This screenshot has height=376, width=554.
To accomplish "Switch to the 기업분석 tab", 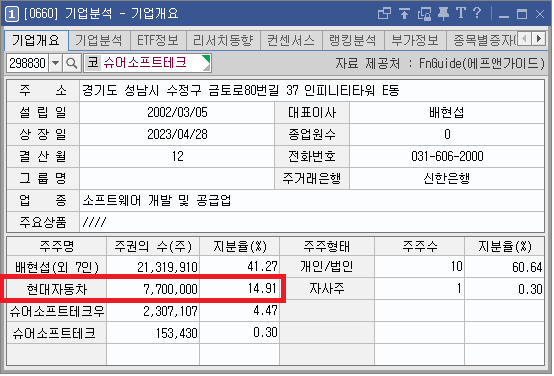I will (99, 41).
